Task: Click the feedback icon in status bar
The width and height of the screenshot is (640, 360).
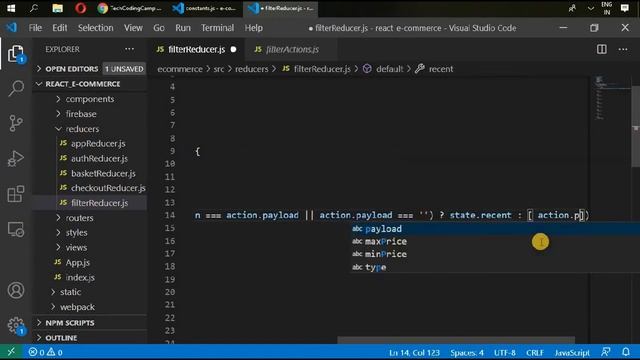Action: click(606, 352)
